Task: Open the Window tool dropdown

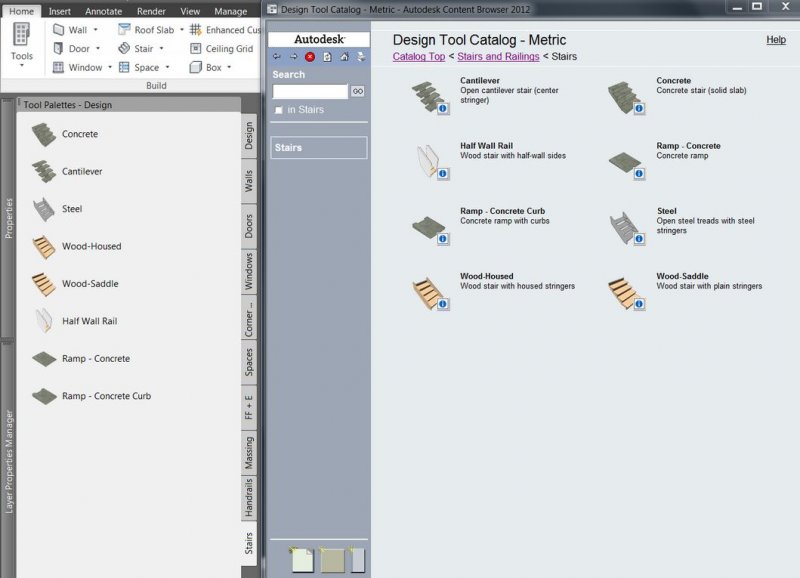Action: click(112, 66)
